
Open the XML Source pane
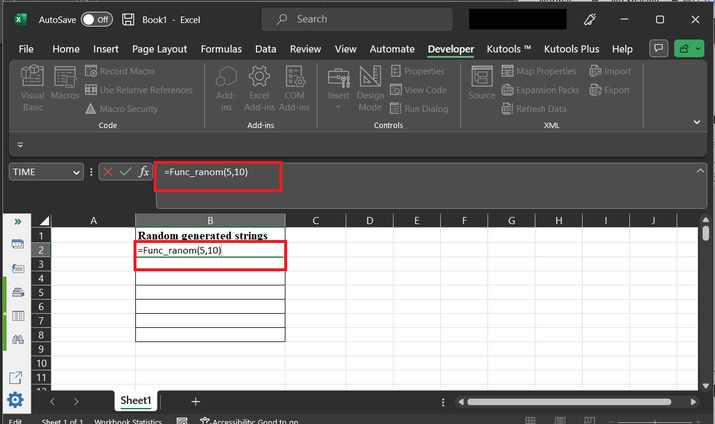[482, 83]
